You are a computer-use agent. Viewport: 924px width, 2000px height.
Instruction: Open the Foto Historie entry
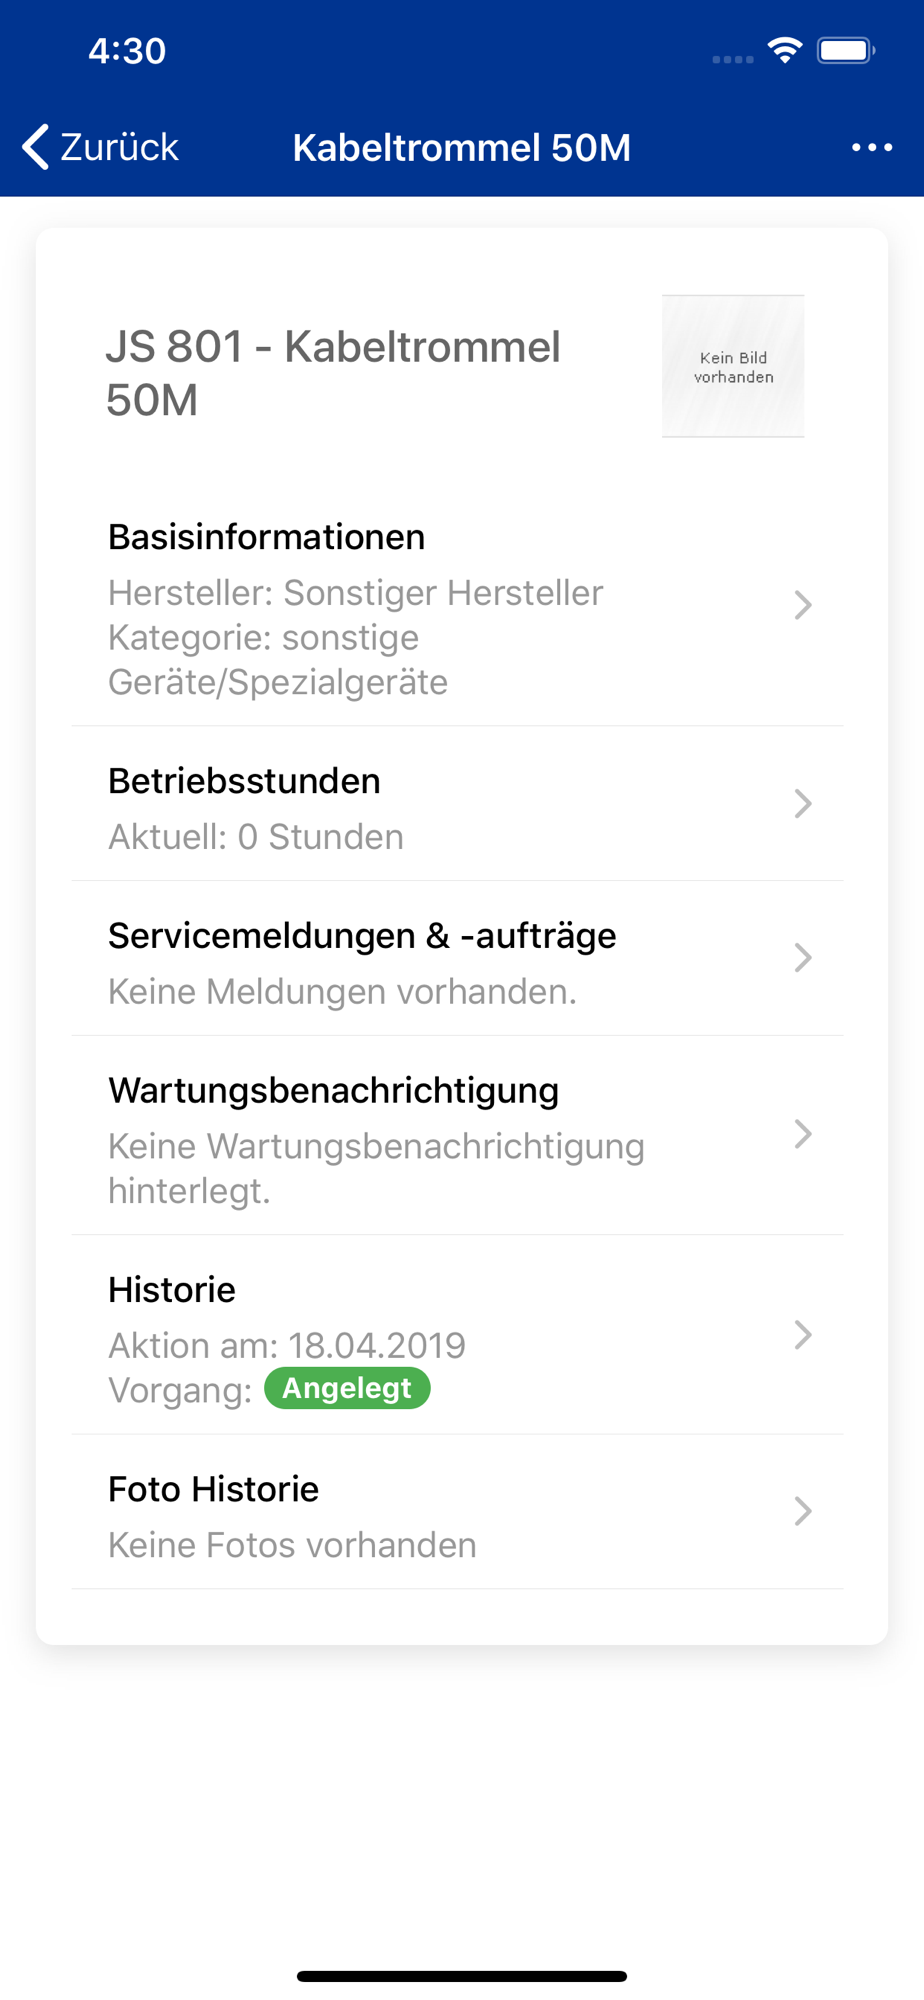tap(213, 1489)
